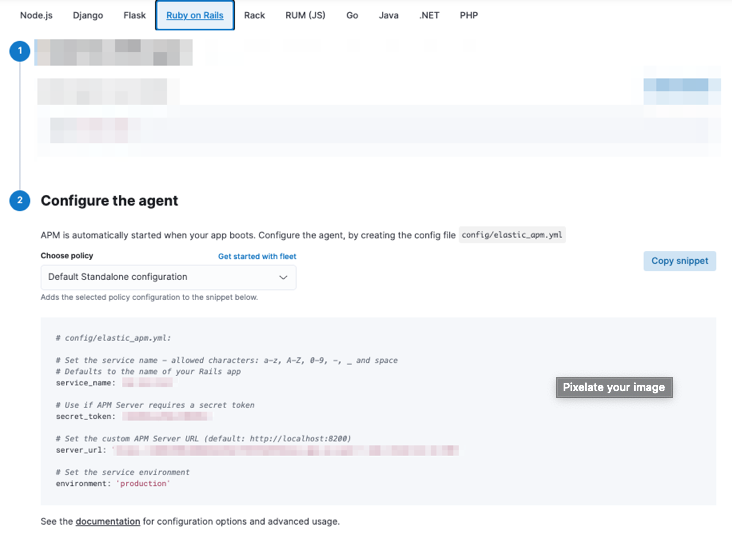This screenshot has height=534, width=732.
Task: Click config/elastic_apm.yml inline code text
Action: tap(512, 235)
